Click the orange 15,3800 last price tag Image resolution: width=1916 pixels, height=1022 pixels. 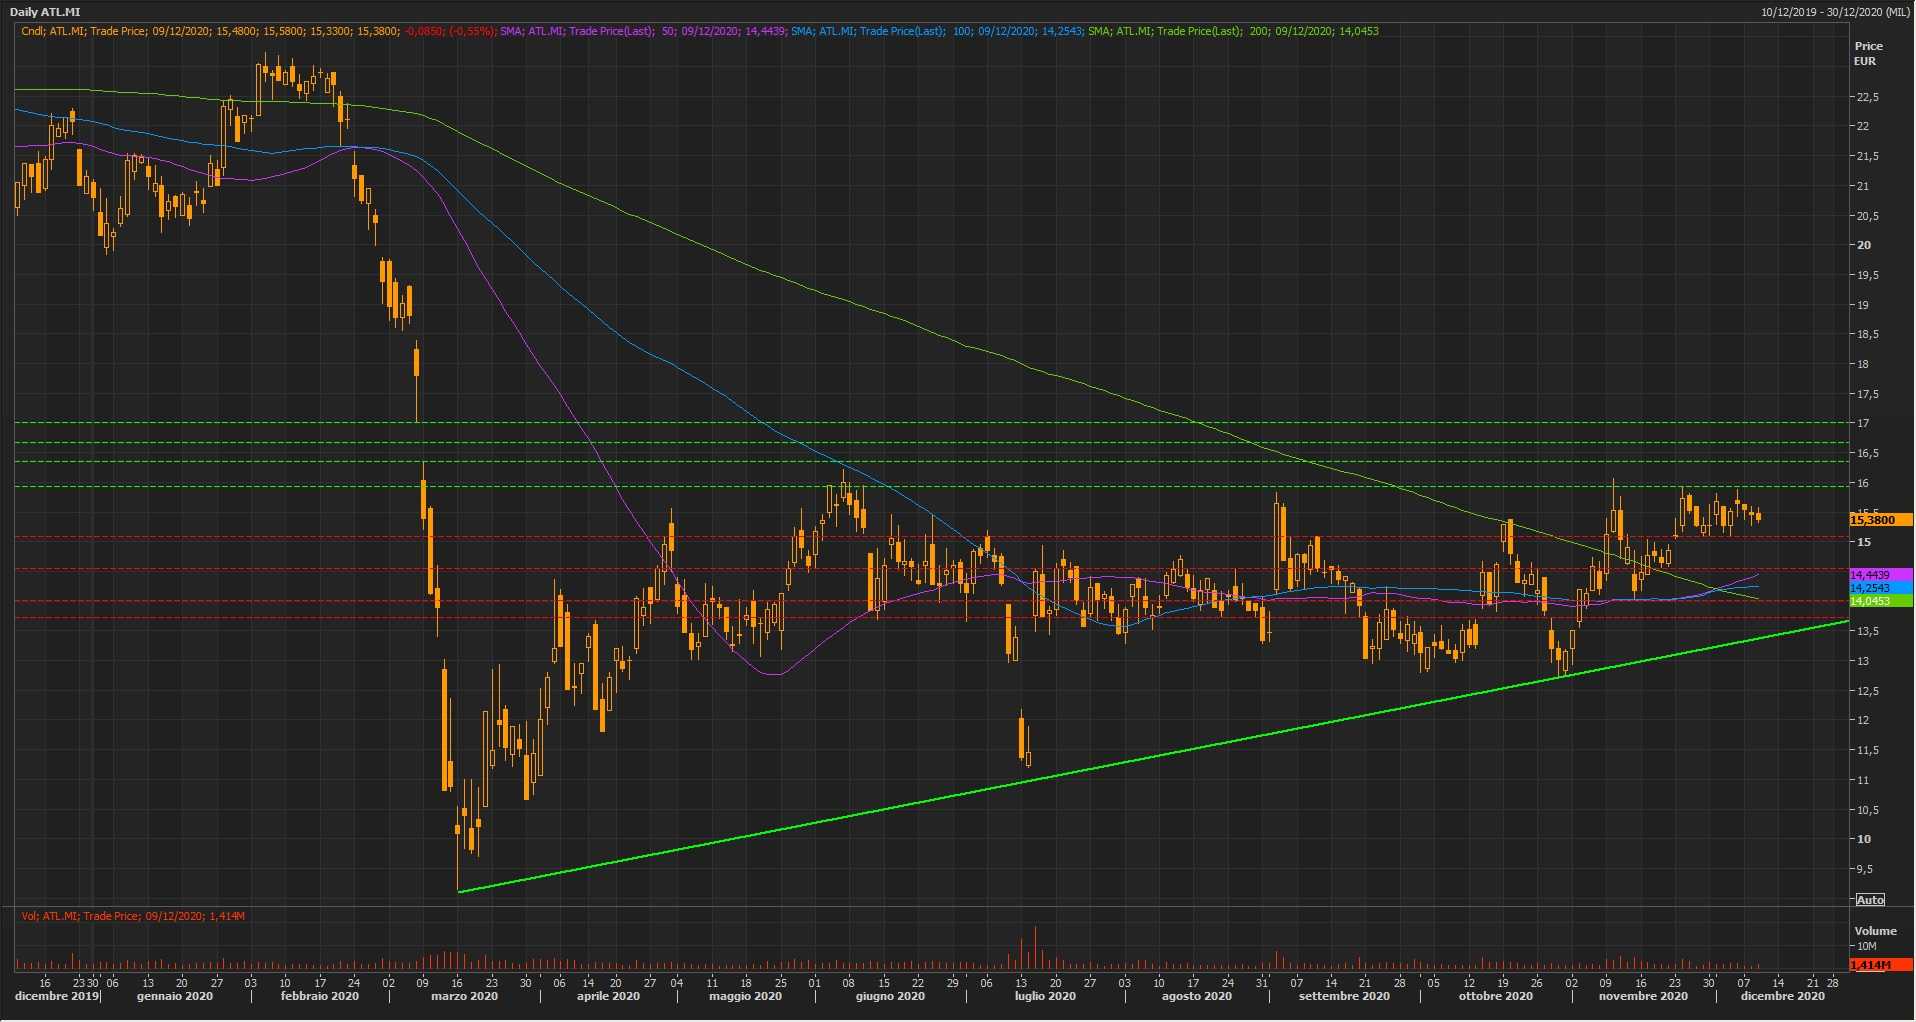point(1880,520)
